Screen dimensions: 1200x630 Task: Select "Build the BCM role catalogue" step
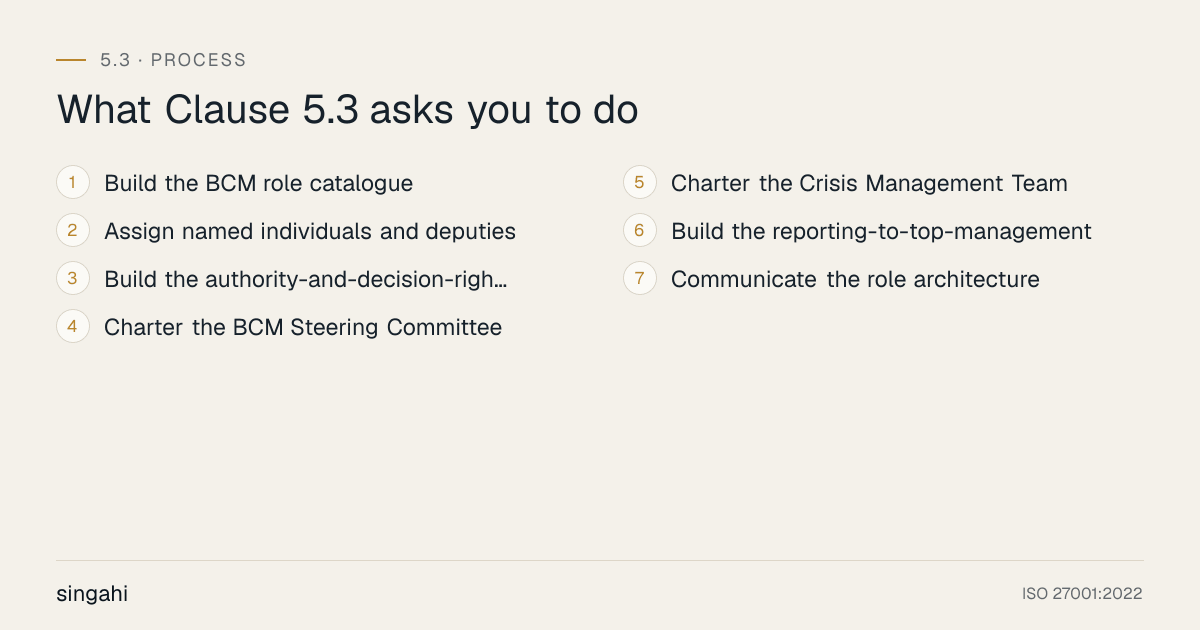click(258, 183)
